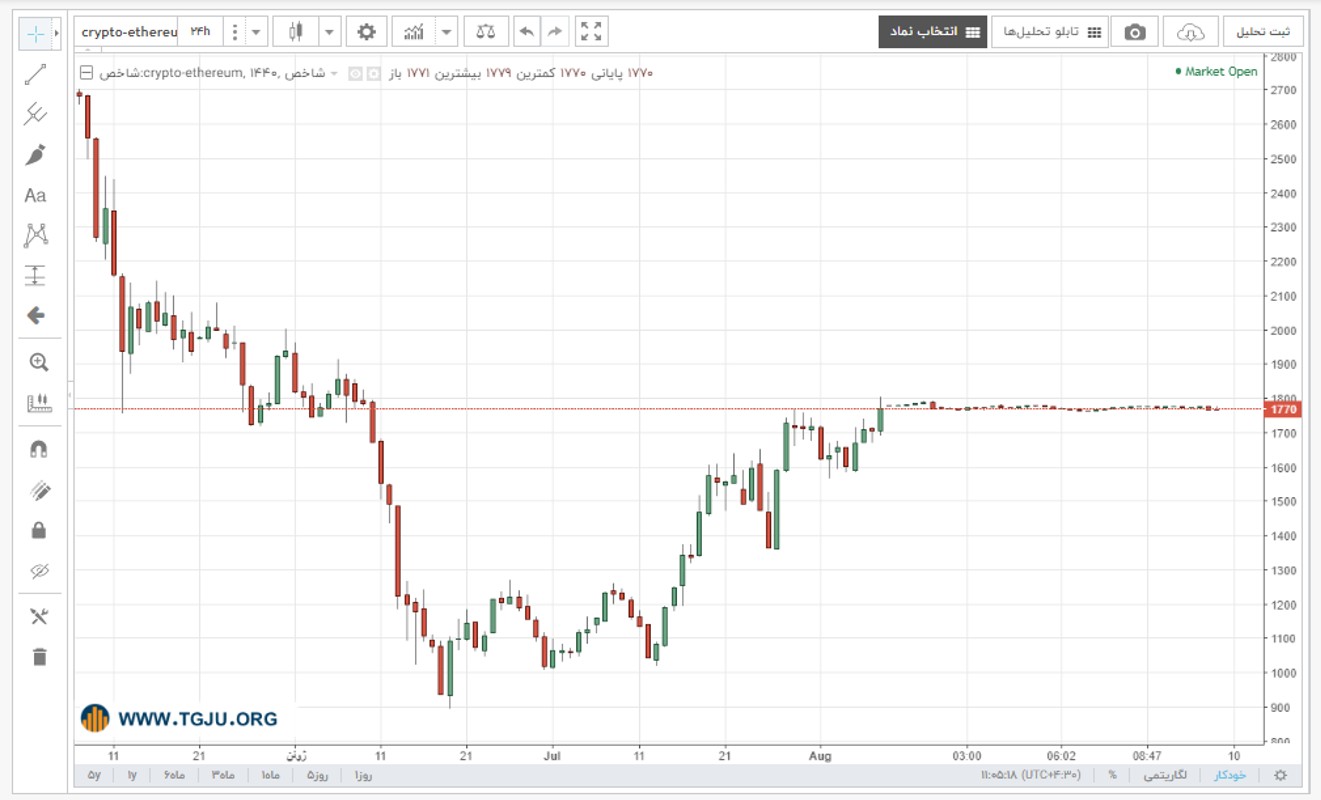This screenshot has width=1321, height=800.
Task: Open indicators dropdown arrow
Action: click(447, 32)
